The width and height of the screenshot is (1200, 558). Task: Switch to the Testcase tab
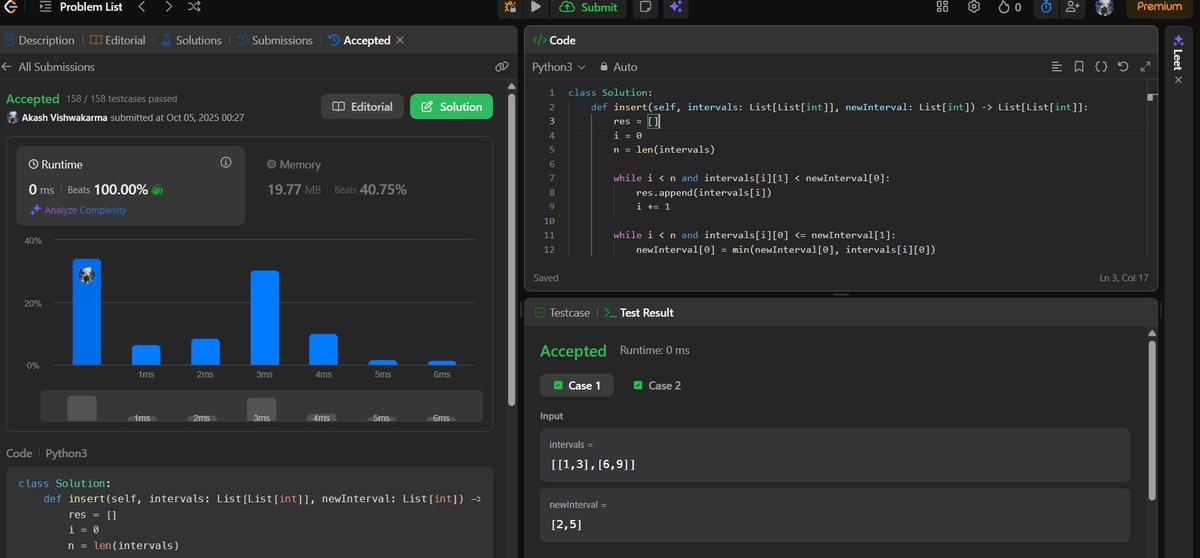click(561, 313)
